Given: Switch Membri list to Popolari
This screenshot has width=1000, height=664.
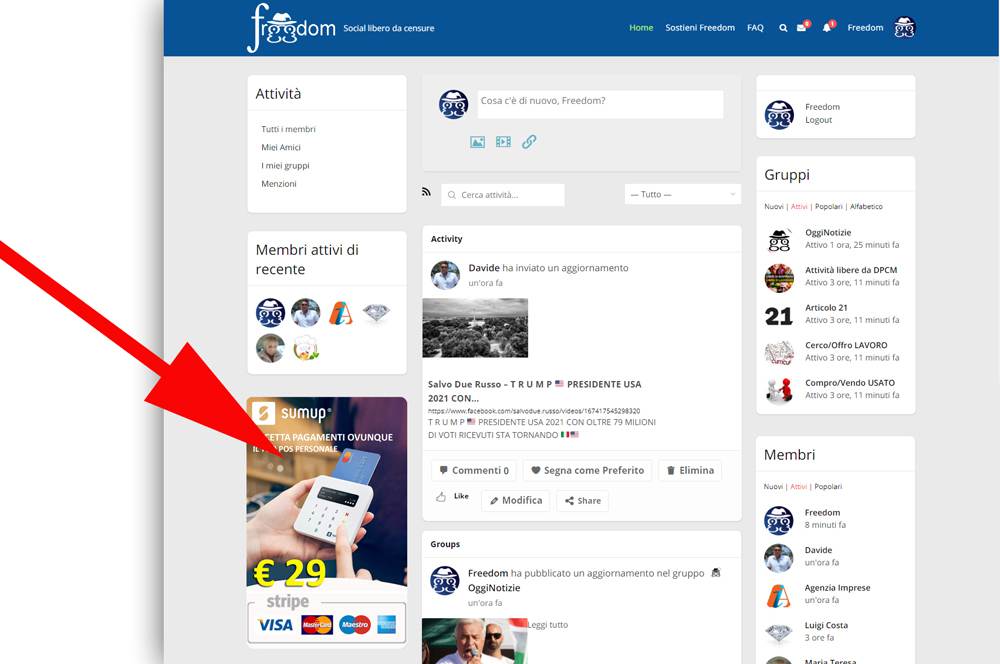Looking at the screenshot, I should 828,487.
